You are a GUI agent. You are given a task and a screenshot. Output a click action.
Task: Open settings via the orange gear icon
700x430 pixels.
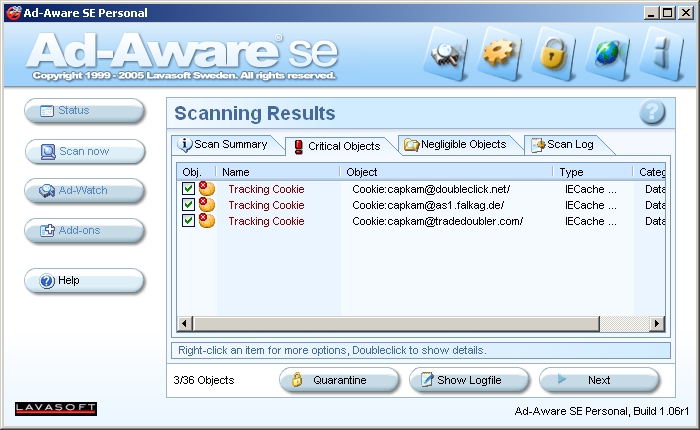pos(499,54)
